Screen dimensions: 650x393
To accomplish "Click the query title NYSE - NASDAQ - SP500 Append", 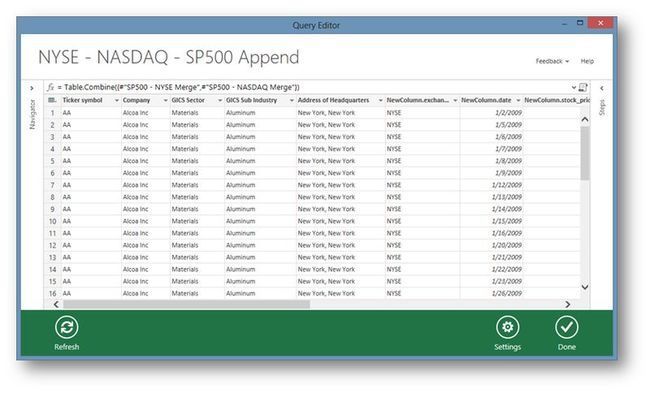I will point(168,57).
